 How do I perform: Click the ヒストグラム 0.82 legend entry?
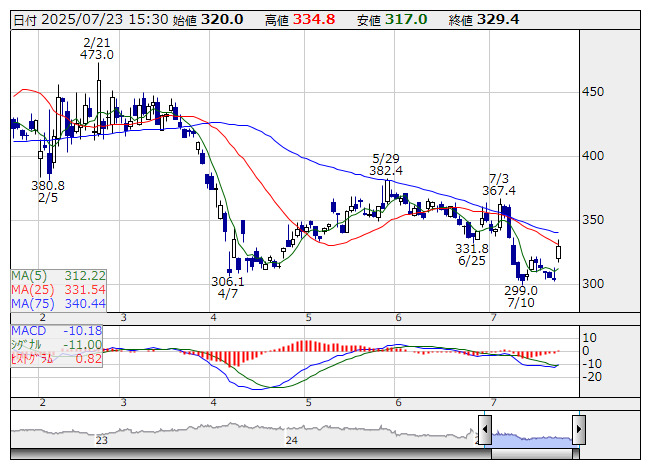pos(57,359)
